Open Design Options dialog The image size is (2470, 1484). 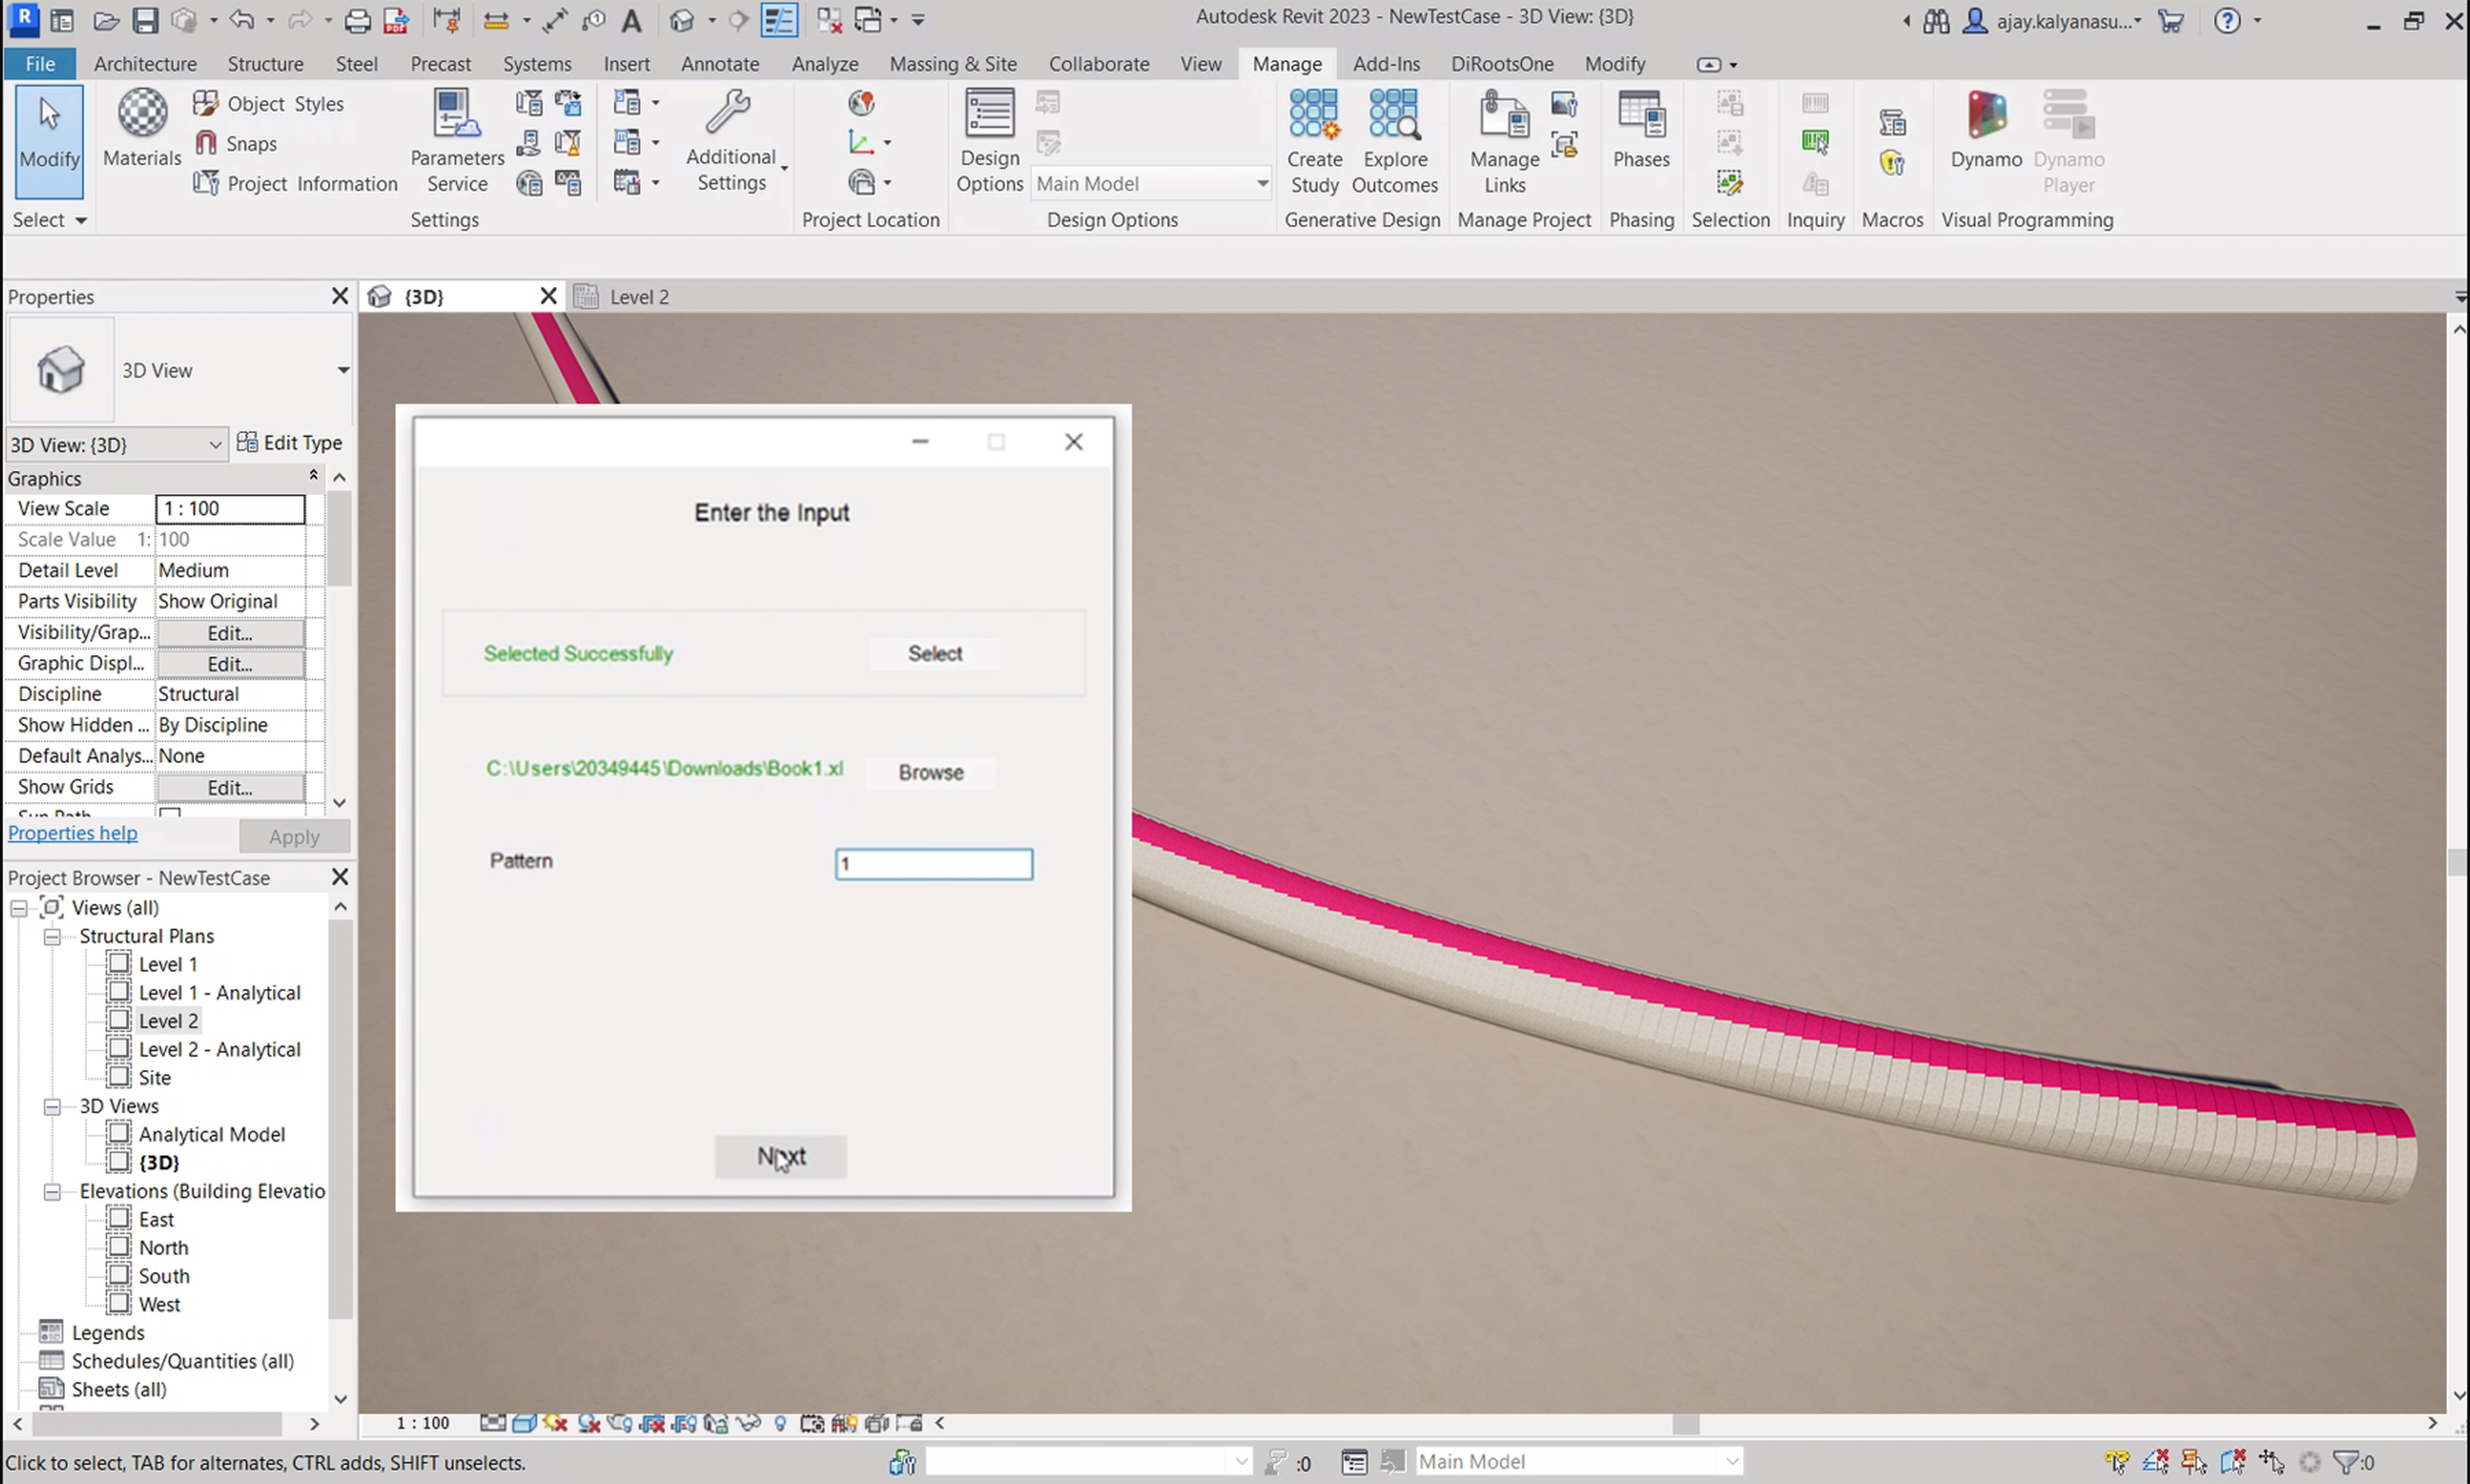tap(988, 140)
